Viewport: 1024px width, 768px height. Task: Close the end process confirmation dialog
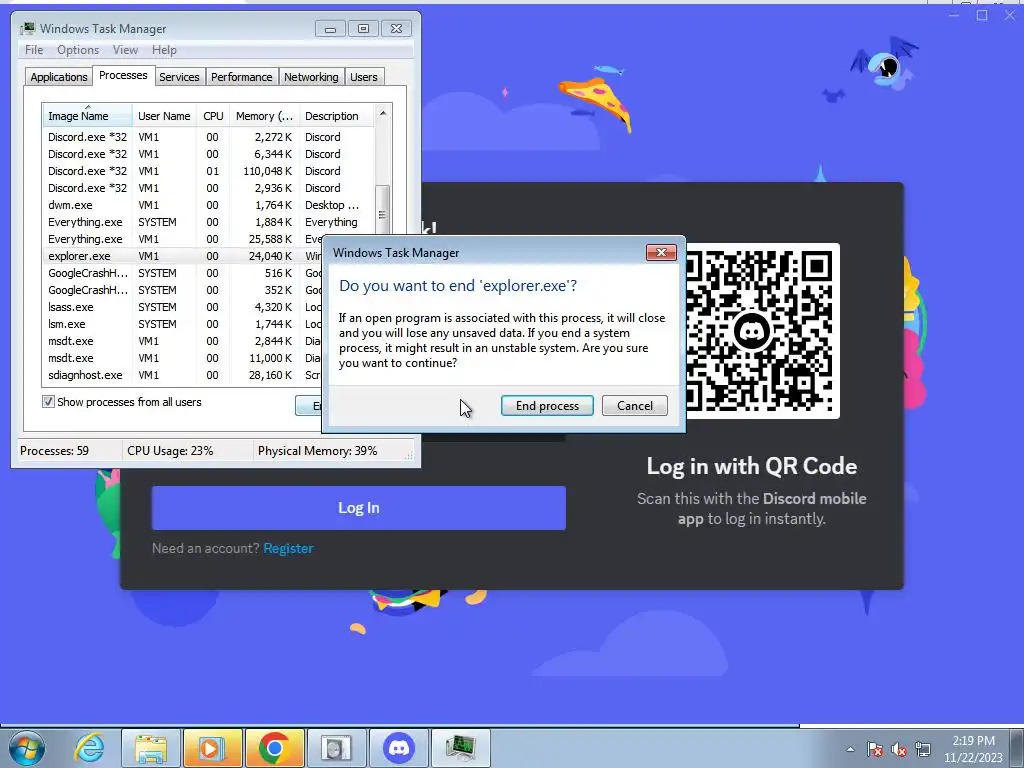661,253
